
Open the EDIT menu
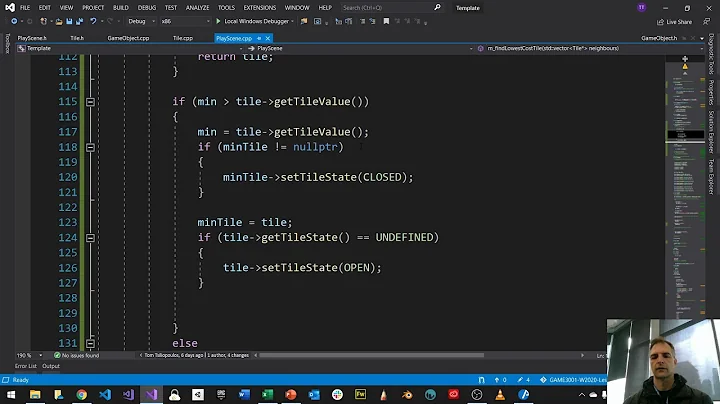[45, 8]
